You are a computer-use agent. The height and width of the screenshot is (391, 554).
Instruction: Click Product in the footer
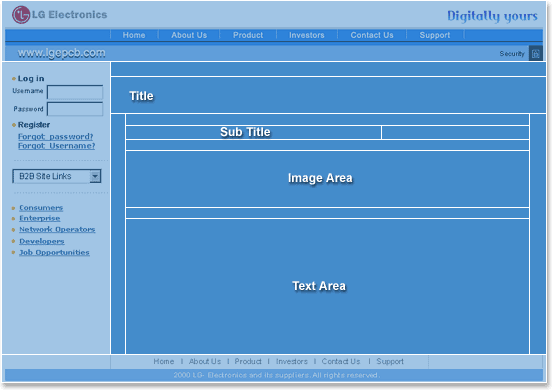pos(248,361)
